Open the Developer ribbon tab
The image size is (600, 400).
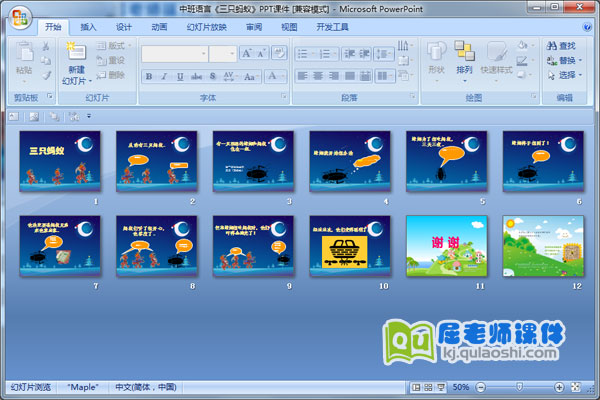332,27
